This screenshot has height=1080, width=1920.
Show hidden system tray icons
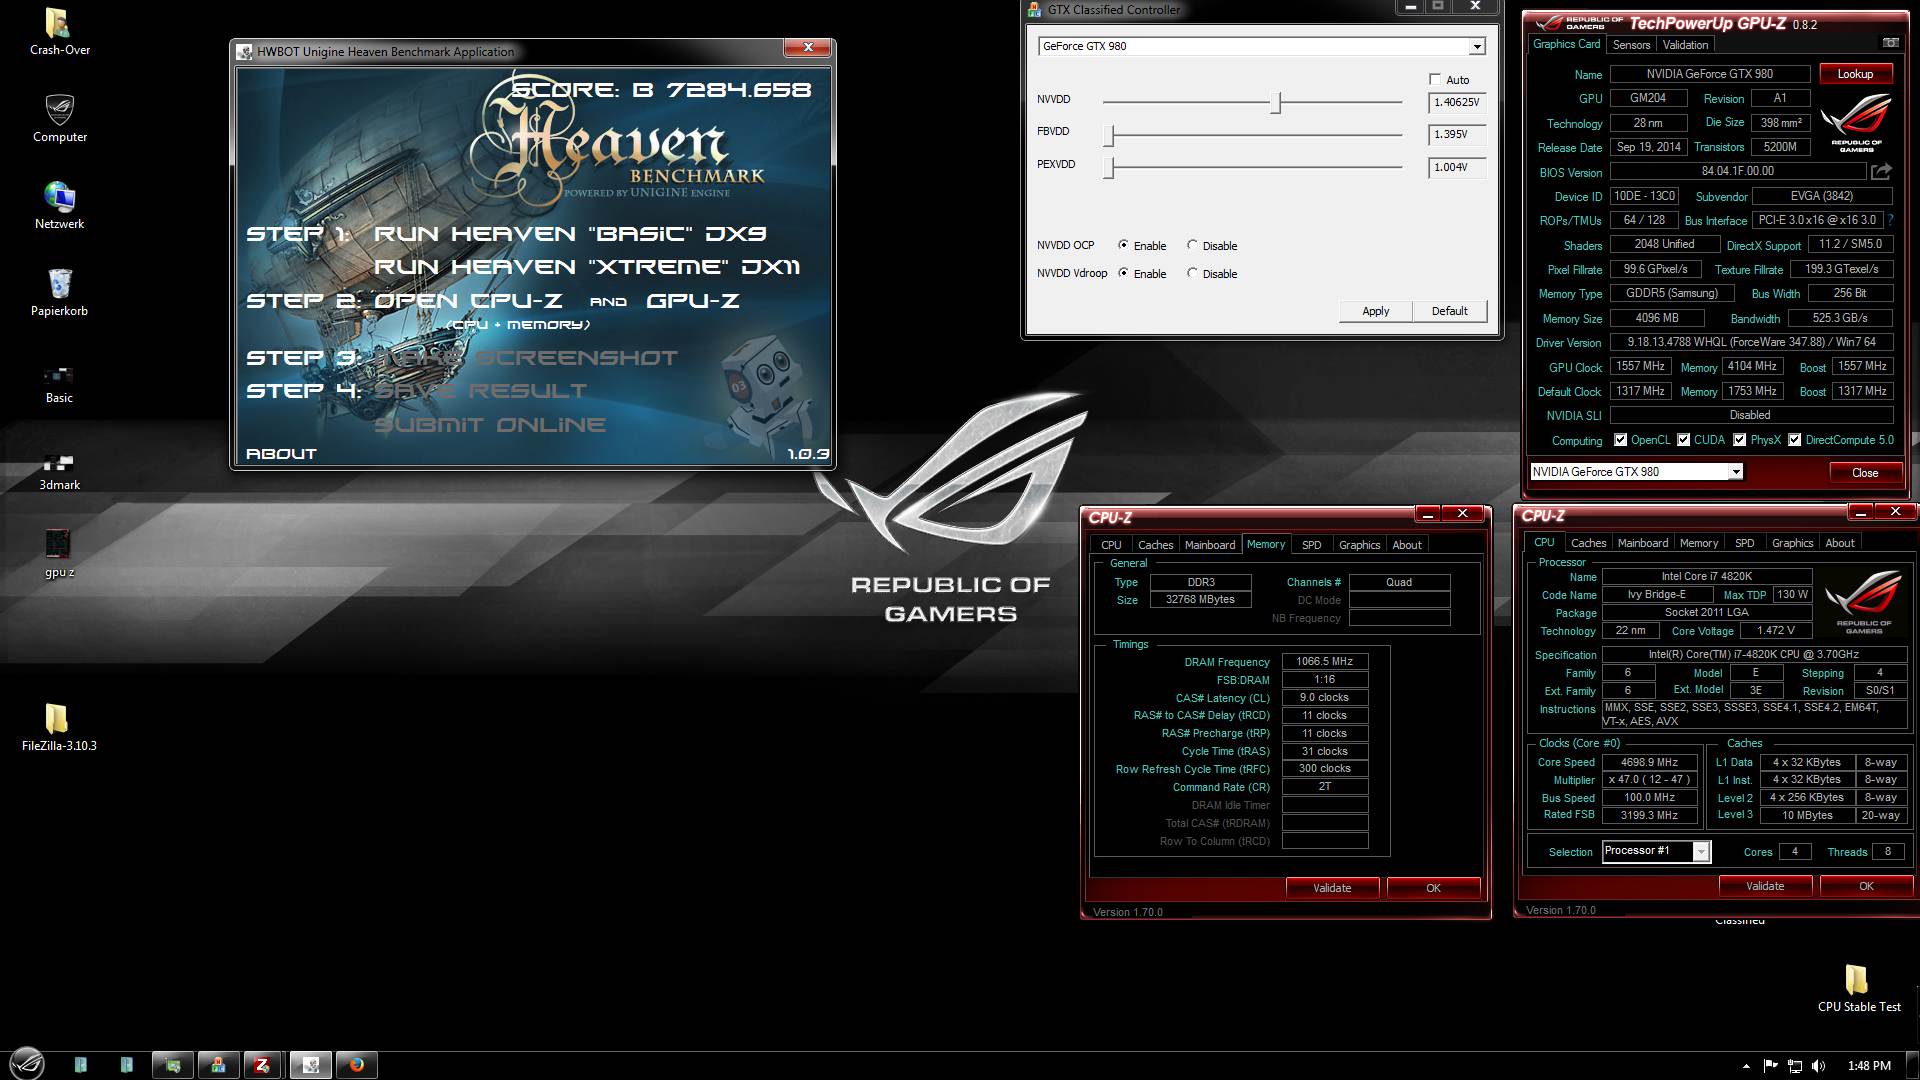1746,1066
